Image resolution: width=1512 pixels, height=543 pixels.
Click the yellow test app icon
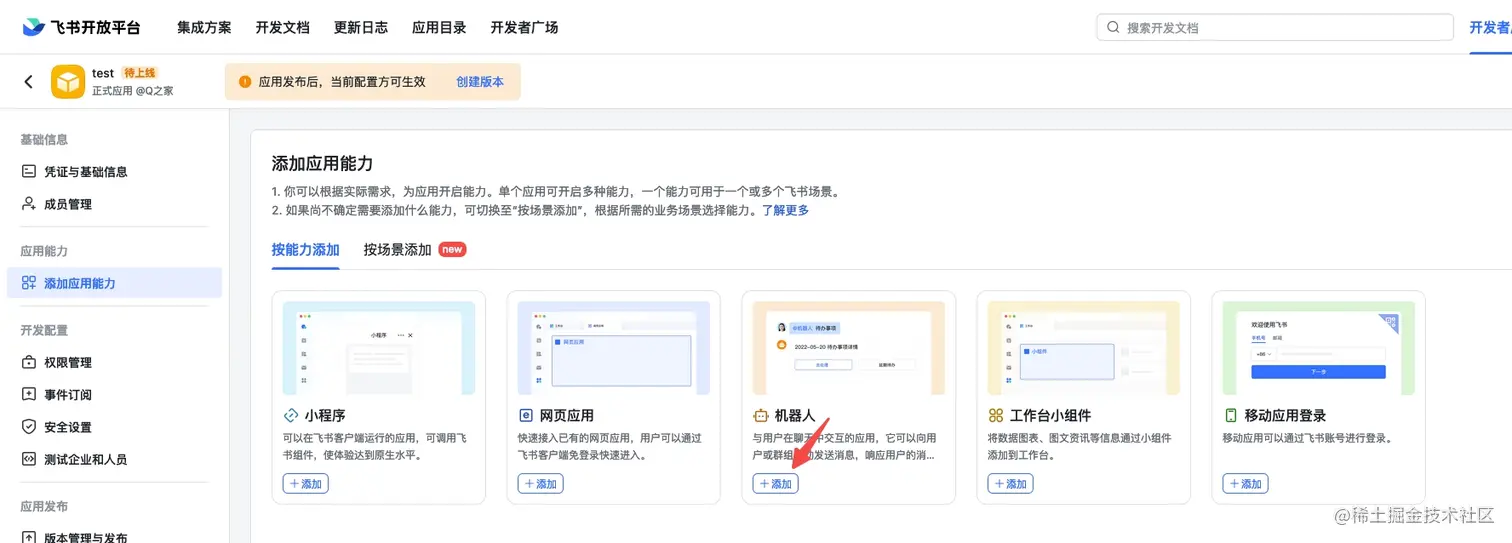coord(68,82)
